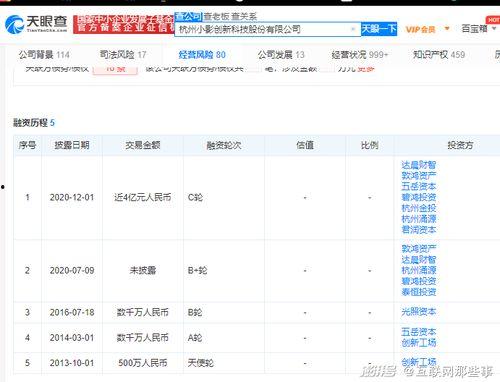Open 泰恒投资 investor link
Screen dimensions: 500x382
419,292
